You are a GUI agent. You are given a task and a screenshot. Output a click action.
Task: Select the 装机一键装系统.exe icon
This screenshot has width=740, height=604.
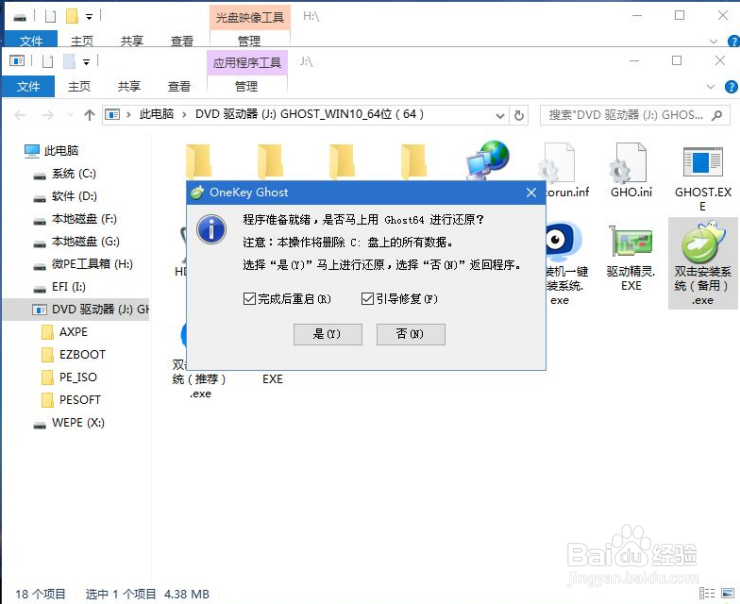563,264
